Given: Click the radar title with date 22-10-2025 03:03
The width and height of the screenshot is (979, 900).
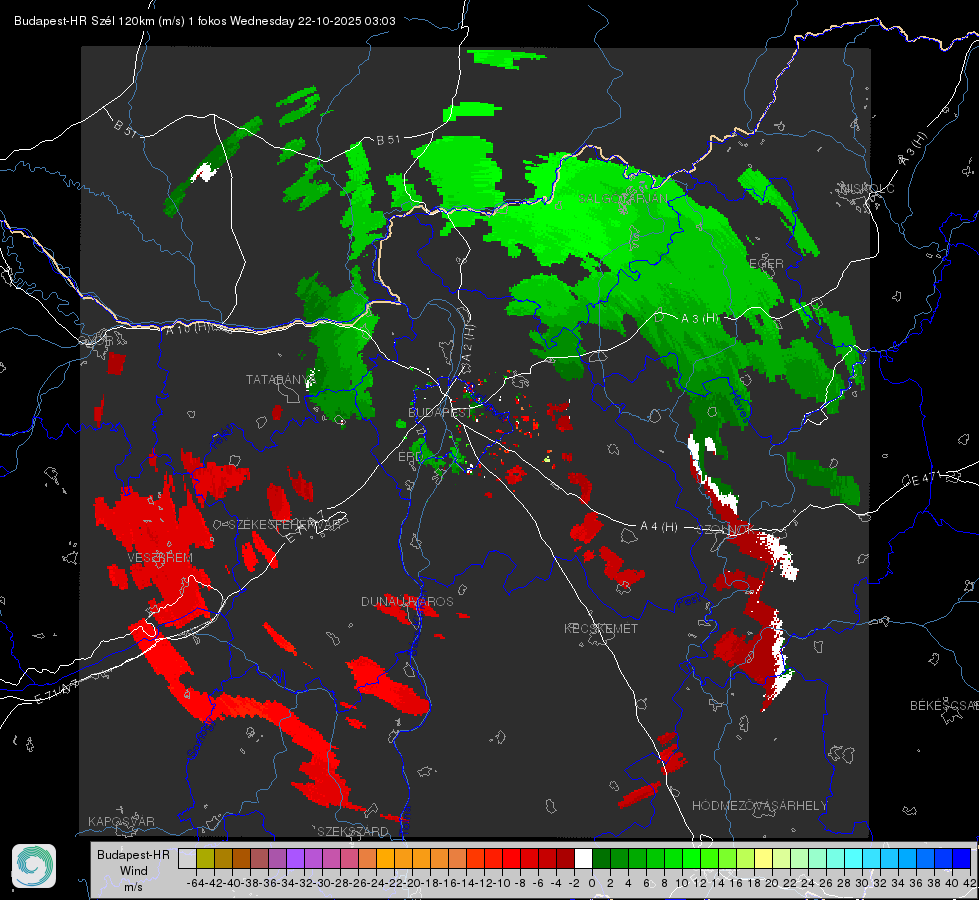Looking at the screenshot, I should click(x=205, y=21).
